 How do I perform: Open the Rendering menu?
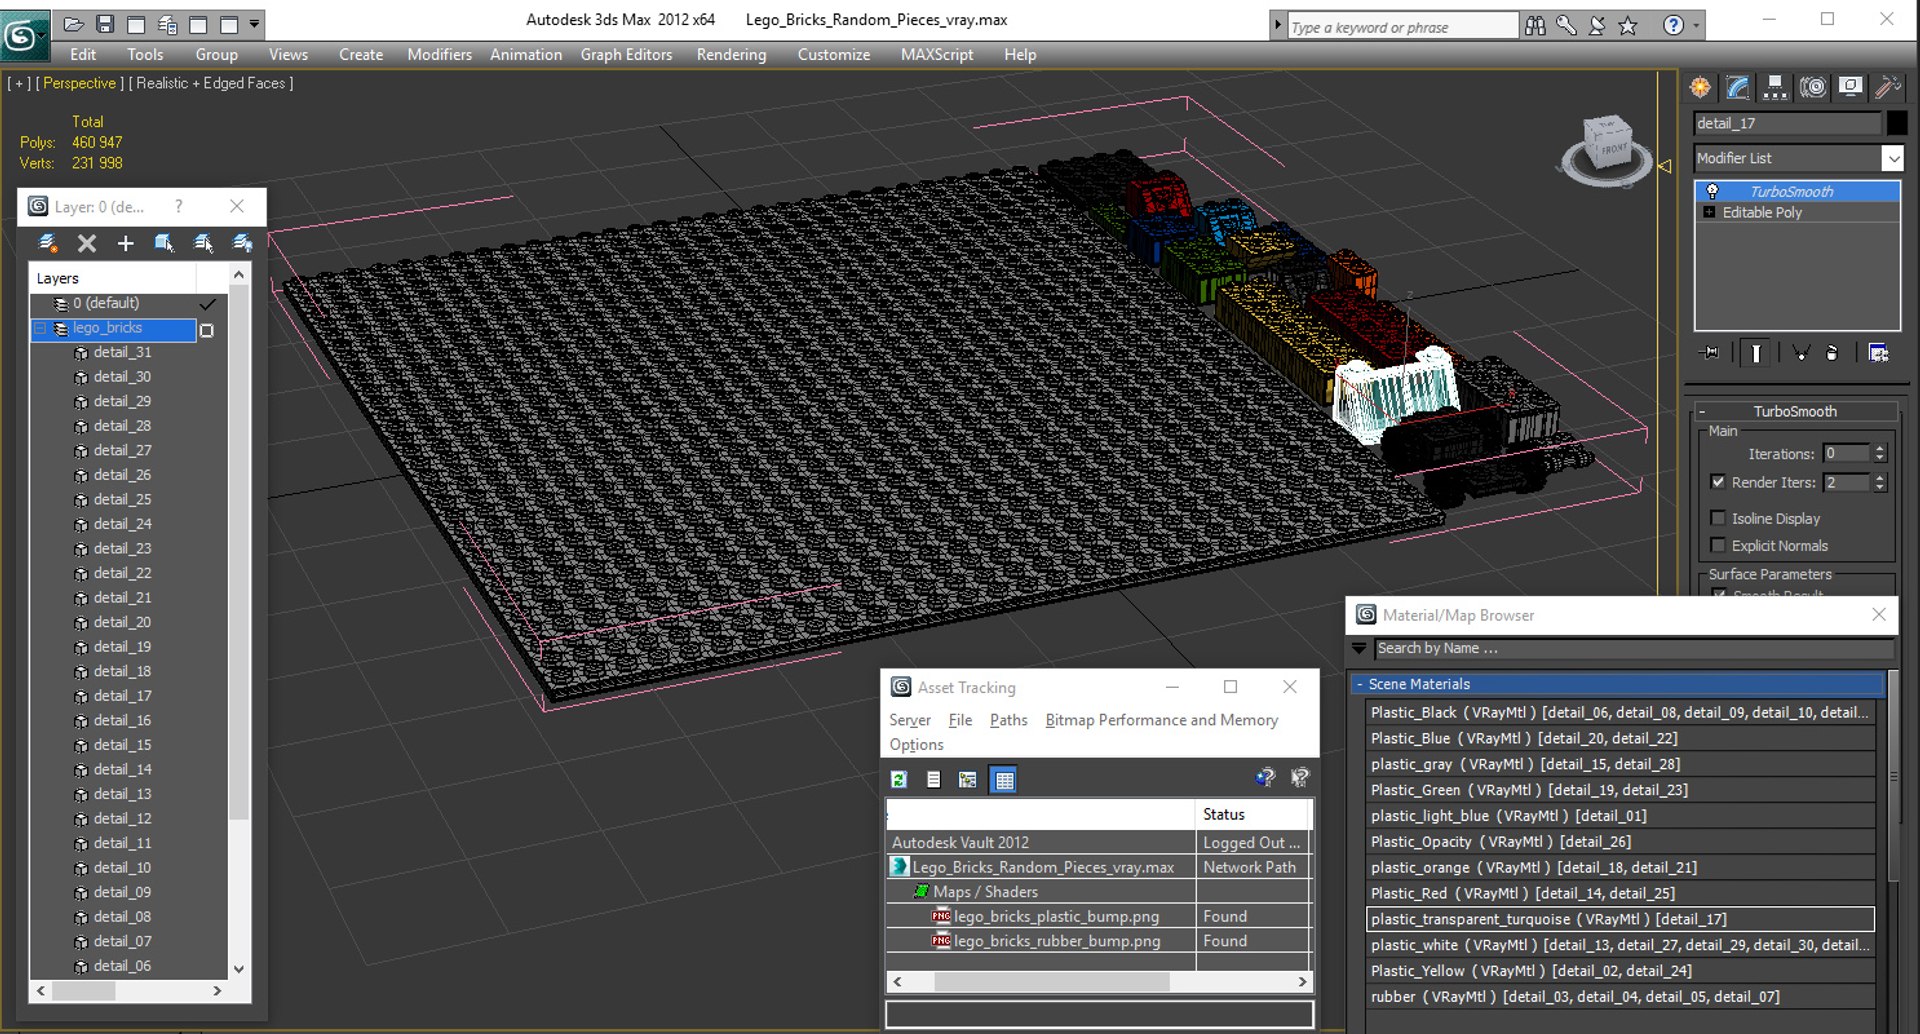coord(731,55)
